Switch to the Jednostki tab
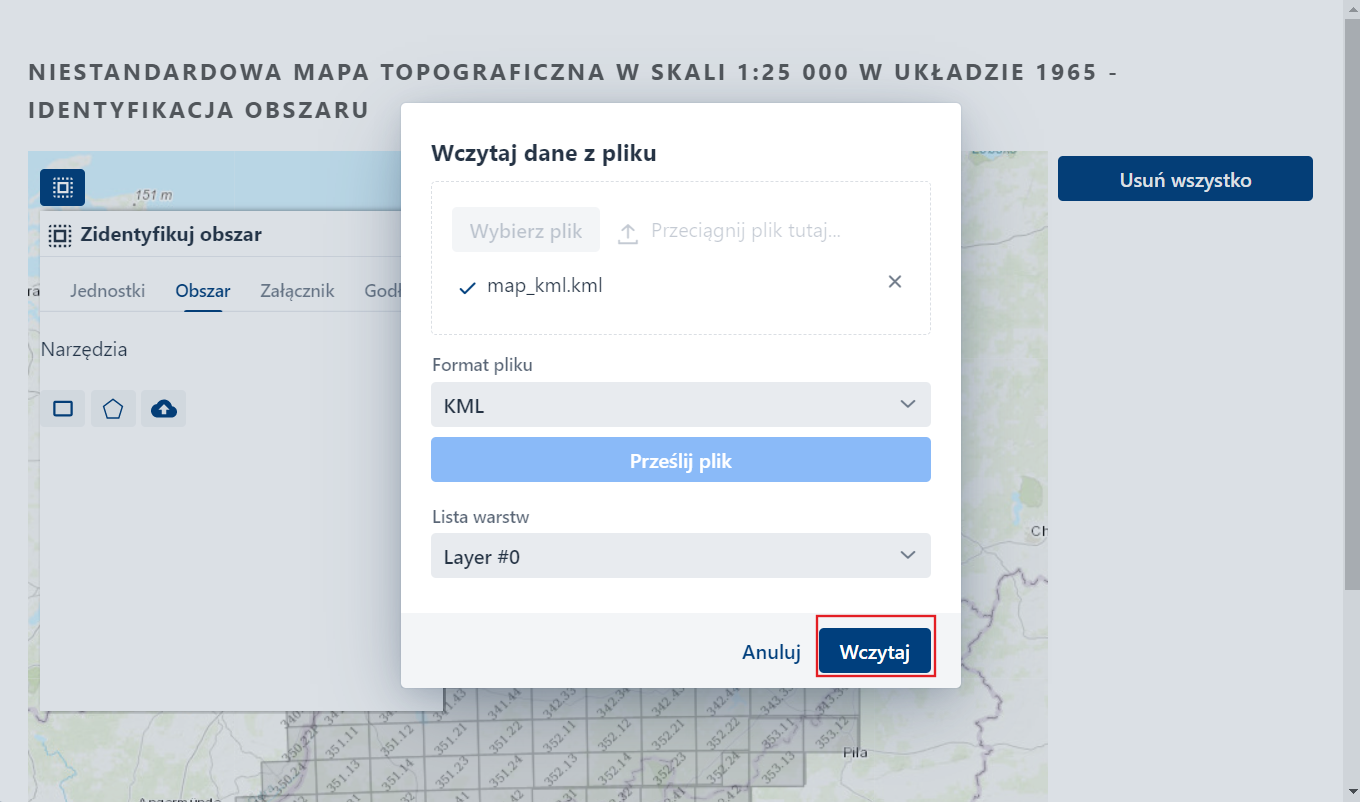1361x802 pixels. [107, 290]
